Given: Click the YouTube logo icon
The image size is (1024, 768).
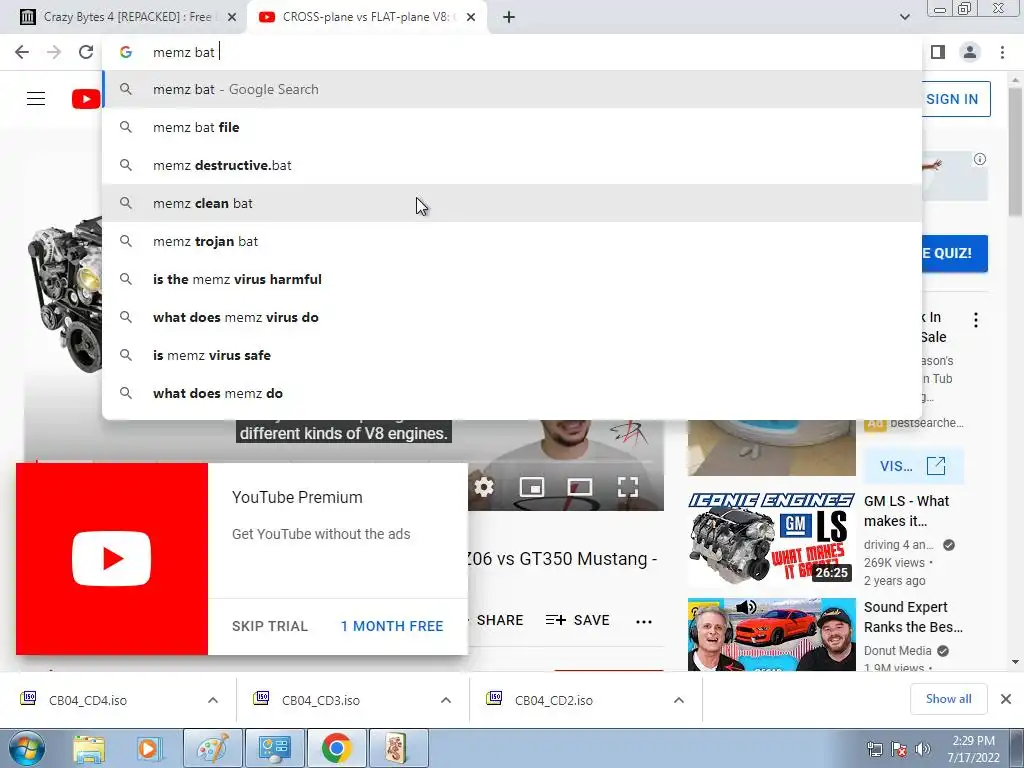Looking at the screenshot, I should [86, 99].
